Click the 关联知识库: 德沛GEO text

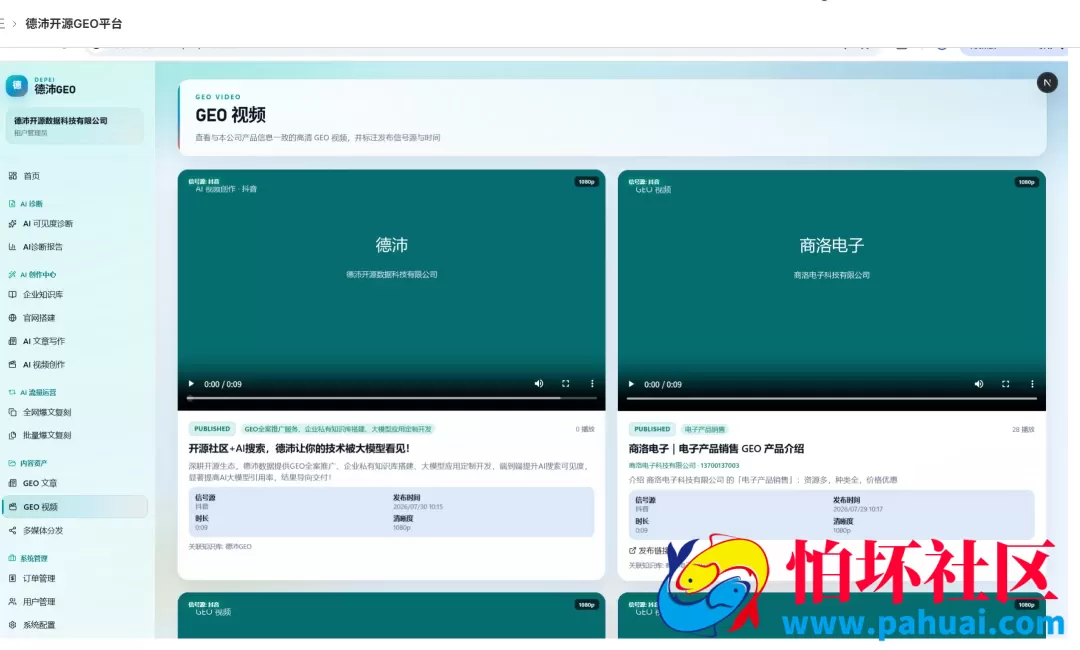(x=220, y=547)
